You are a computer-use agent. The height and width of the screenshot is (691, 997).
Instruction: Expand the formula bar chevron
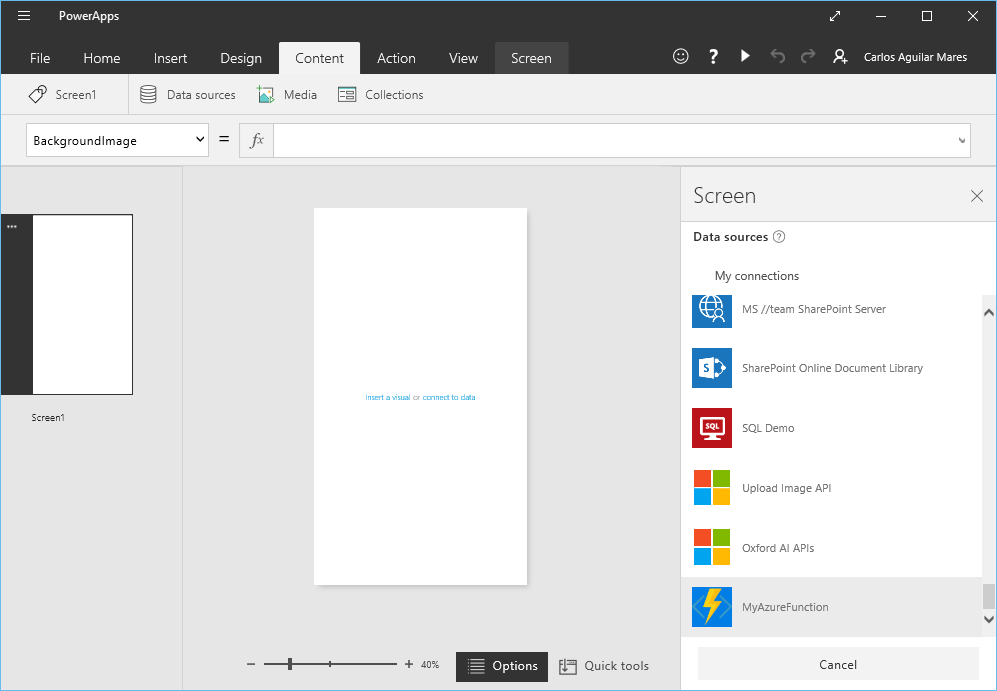click(x=961, y=140)
